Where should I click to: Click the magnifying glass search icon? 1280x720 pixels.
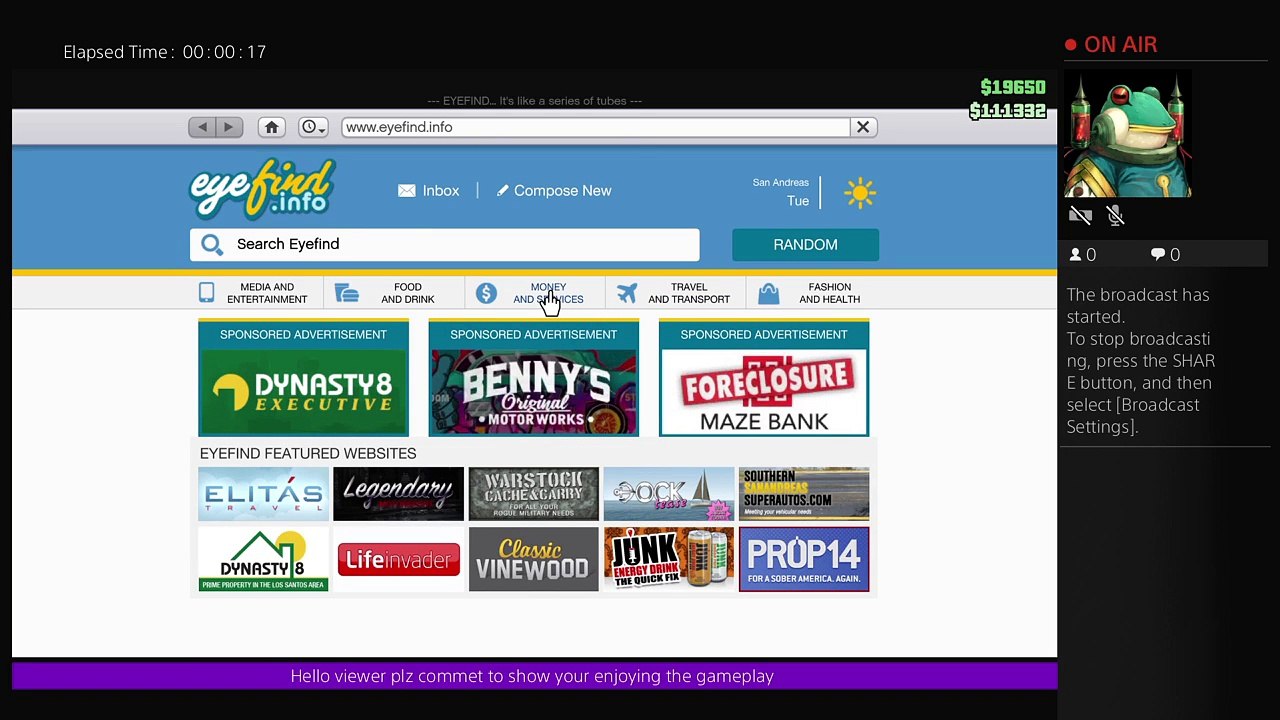tap(211, 244)
